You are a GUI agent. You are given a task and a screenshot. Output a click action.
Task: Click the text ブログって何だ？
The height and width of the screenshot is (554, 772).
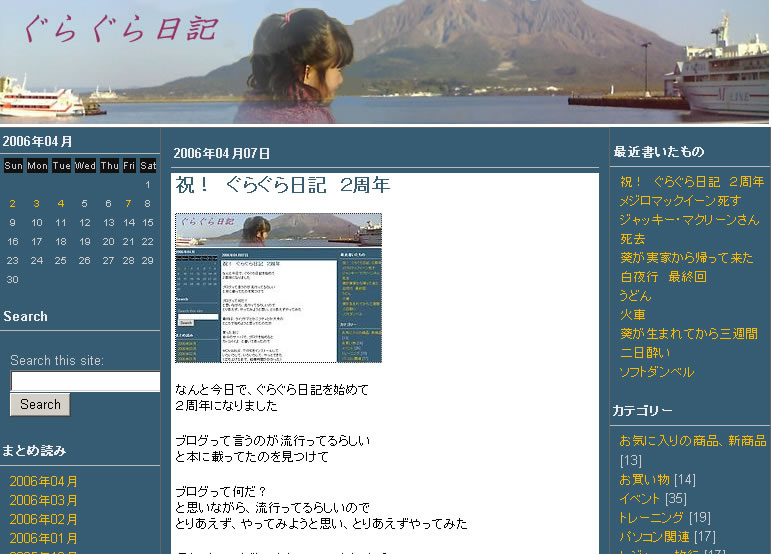[221, 491]
